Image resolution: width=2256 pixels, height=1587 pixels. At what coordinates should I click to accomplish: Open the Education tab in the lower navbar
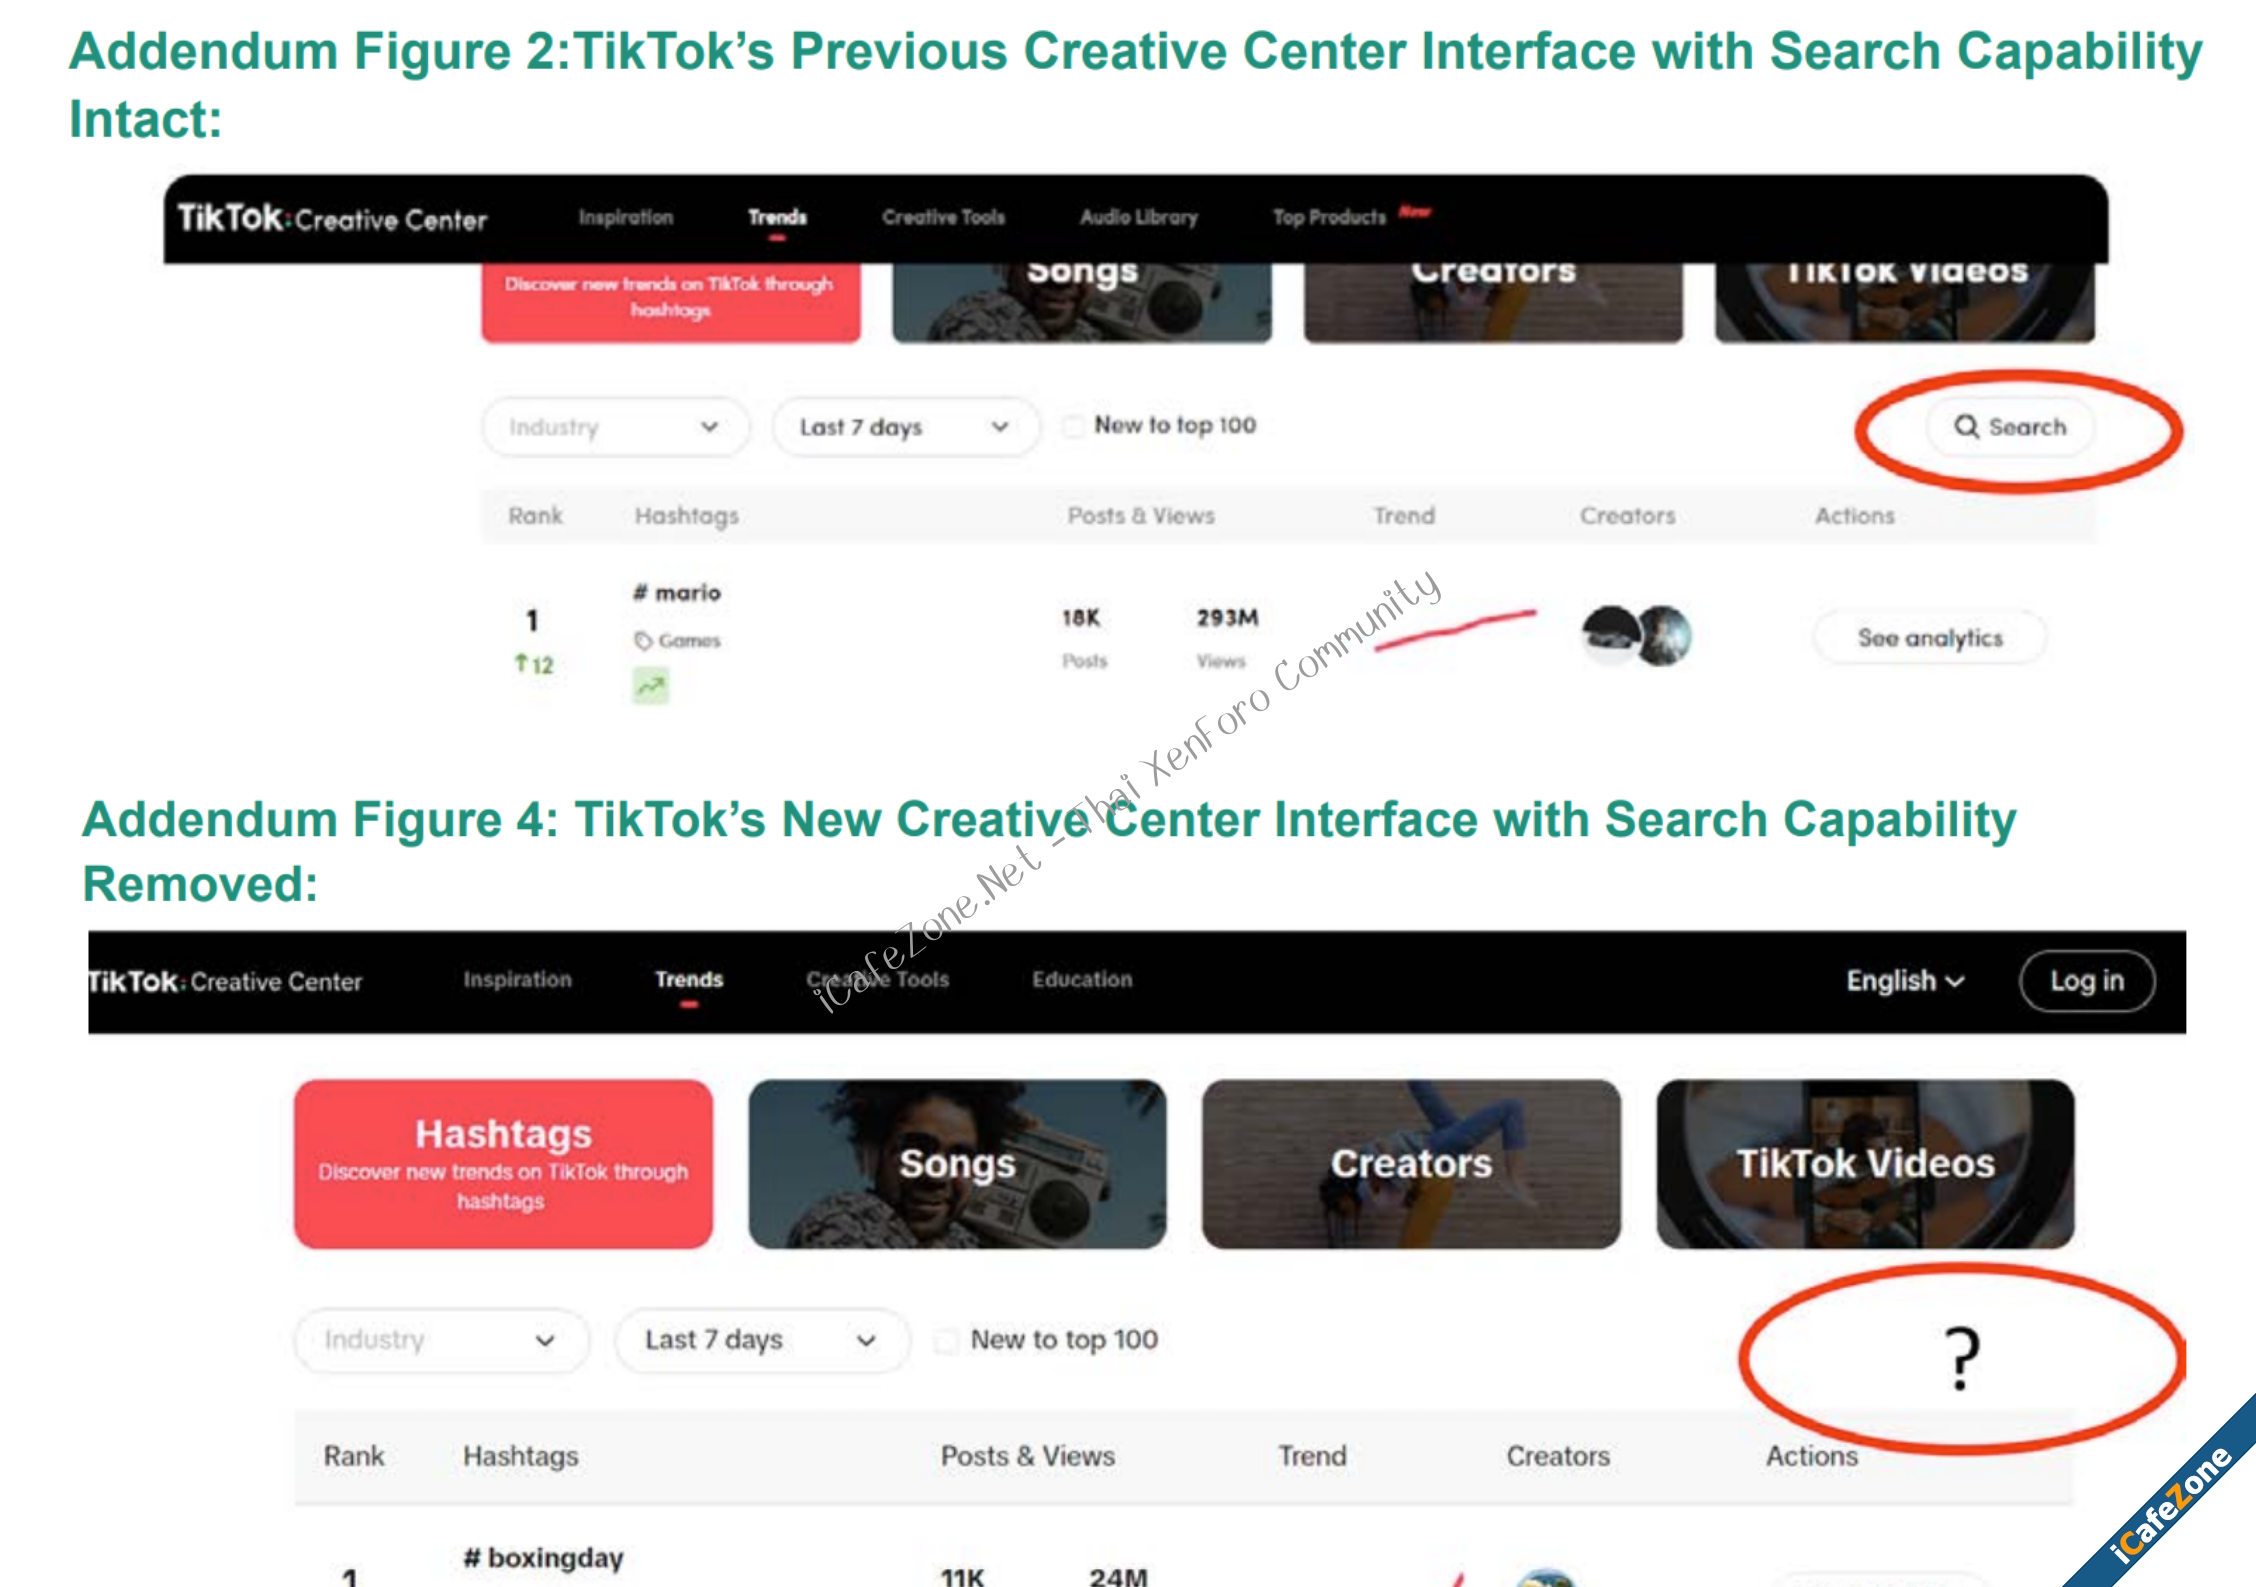point(1082,980)
